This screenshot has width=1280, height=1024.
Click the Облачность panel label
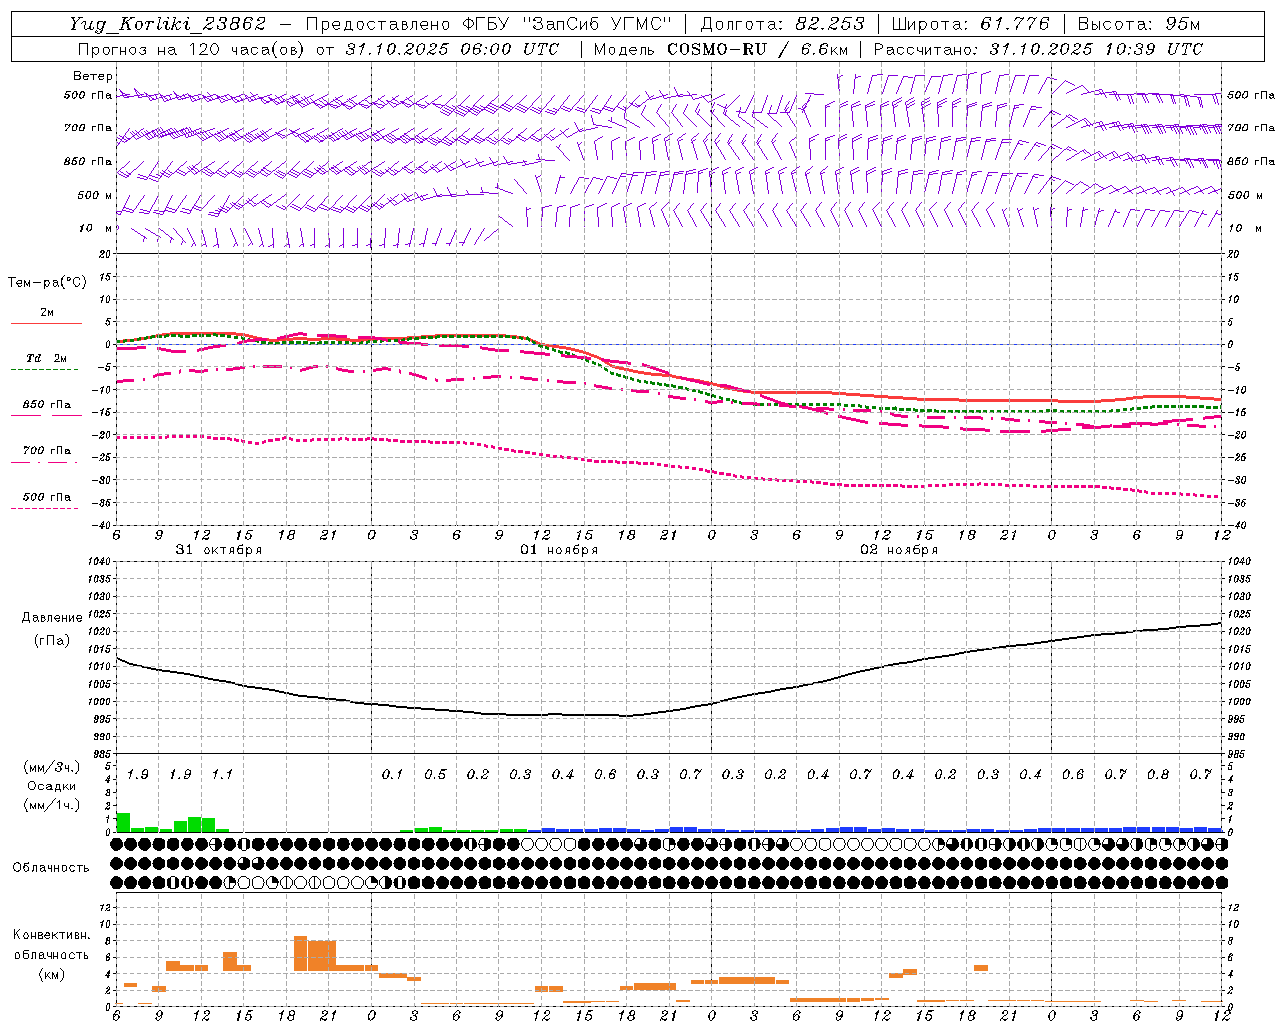pos(51,868)
